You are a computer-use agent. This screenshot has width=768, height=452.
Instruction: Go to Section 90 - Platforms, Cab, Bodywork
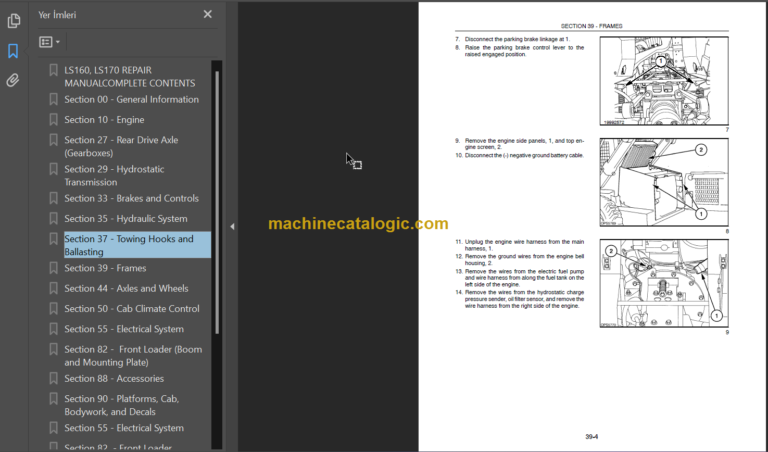[x=121, y=405]
